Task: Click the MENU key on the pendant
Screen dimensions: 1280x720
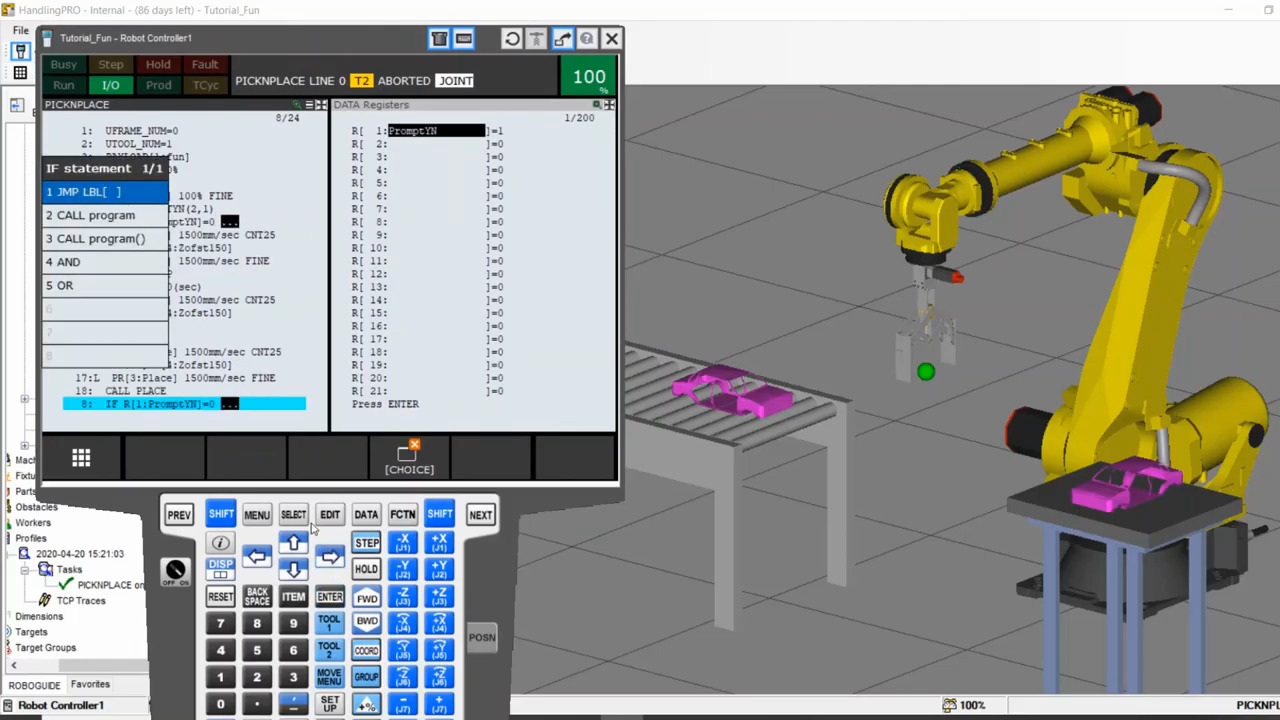Action: click(x=257, y=515)
